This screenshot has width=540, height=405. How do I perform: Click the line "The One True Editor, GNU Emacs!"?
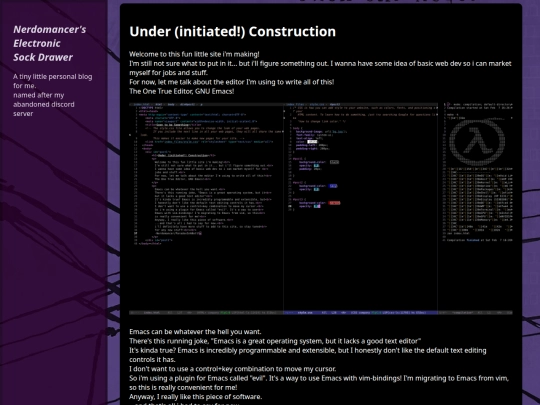click(181, 91)
